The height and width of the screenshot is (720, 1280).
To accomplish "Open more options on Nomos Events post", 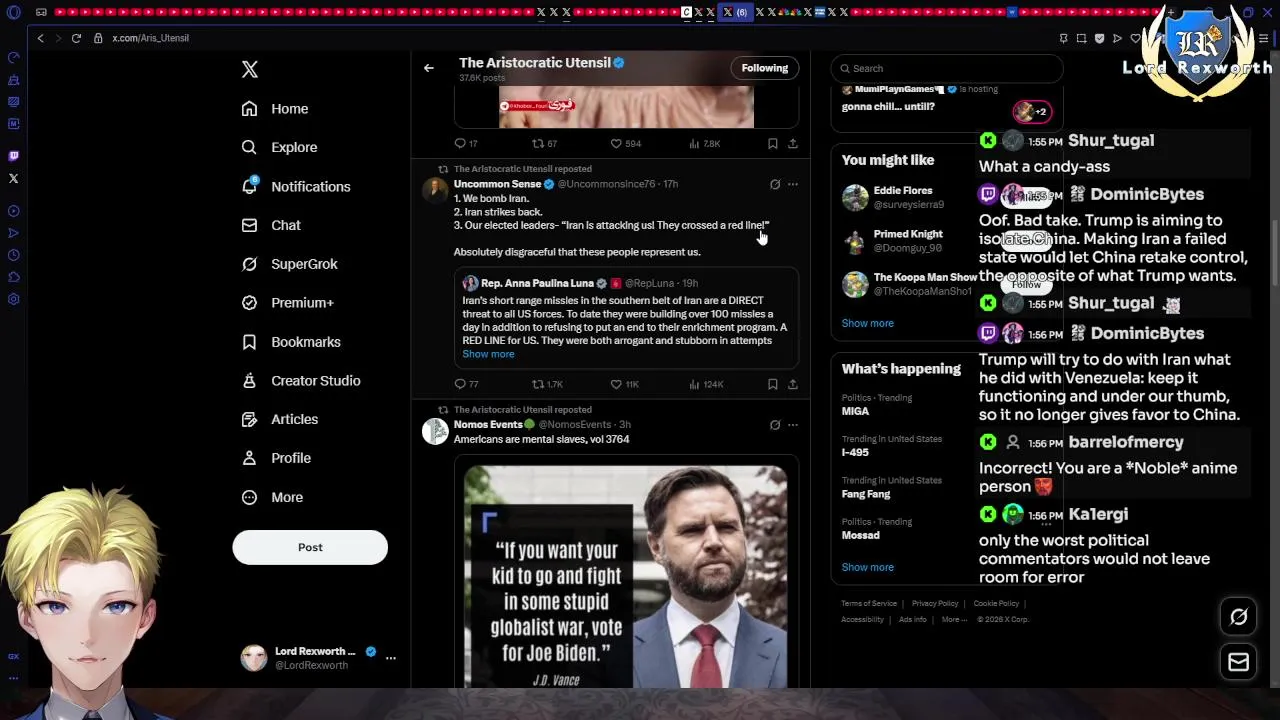I will (793, 425).
